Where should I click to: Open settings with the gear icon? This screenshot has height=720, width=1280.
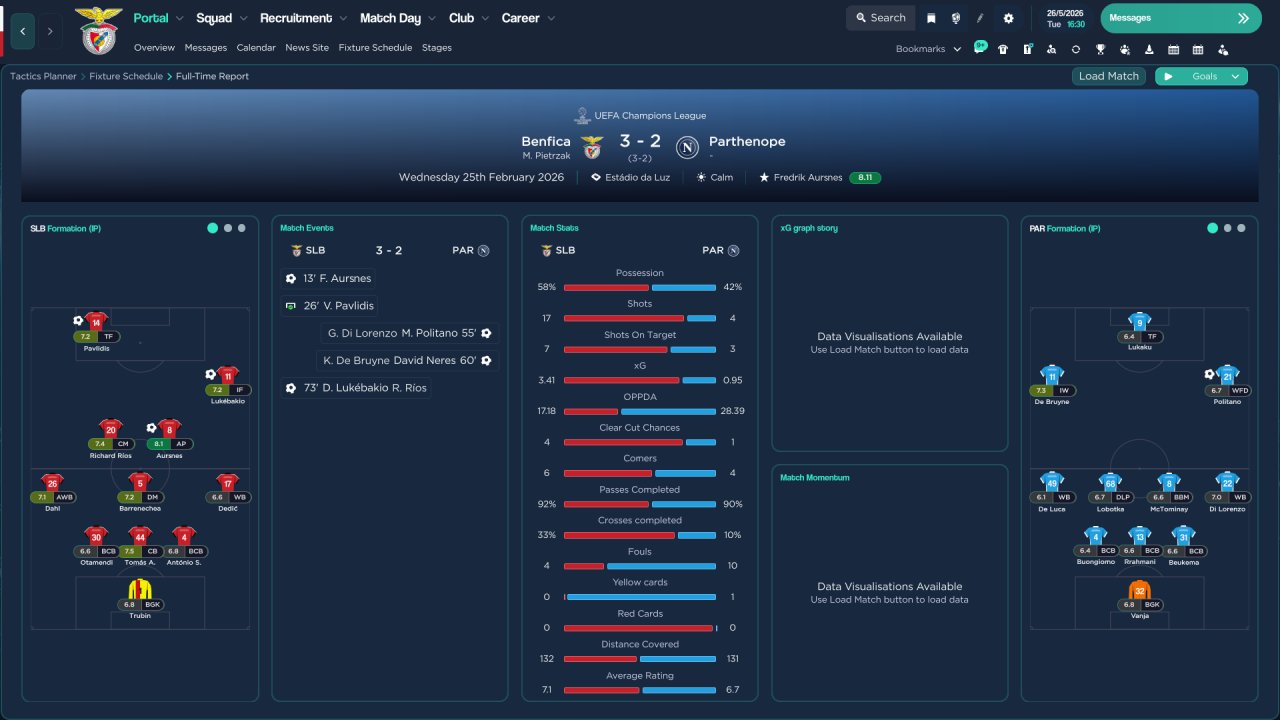pyautogui.click(x=1008, y=18)
